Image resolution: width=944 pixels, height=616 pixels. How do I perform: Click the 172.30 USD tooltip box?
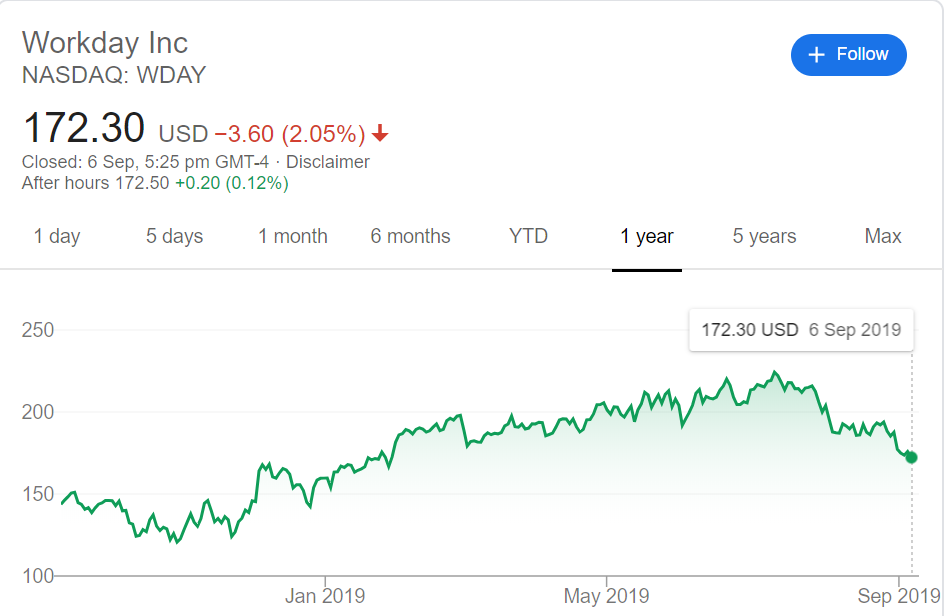tap(801, 330)
